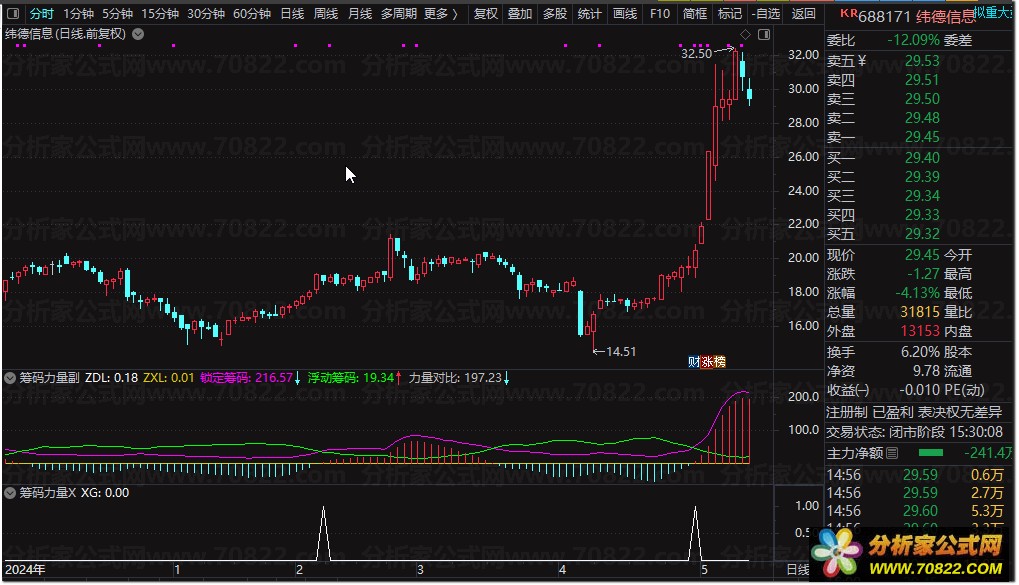Open dropdown beside 纬德信息(日线.前复权) title

pyautogui.click(x=138, y=34)
